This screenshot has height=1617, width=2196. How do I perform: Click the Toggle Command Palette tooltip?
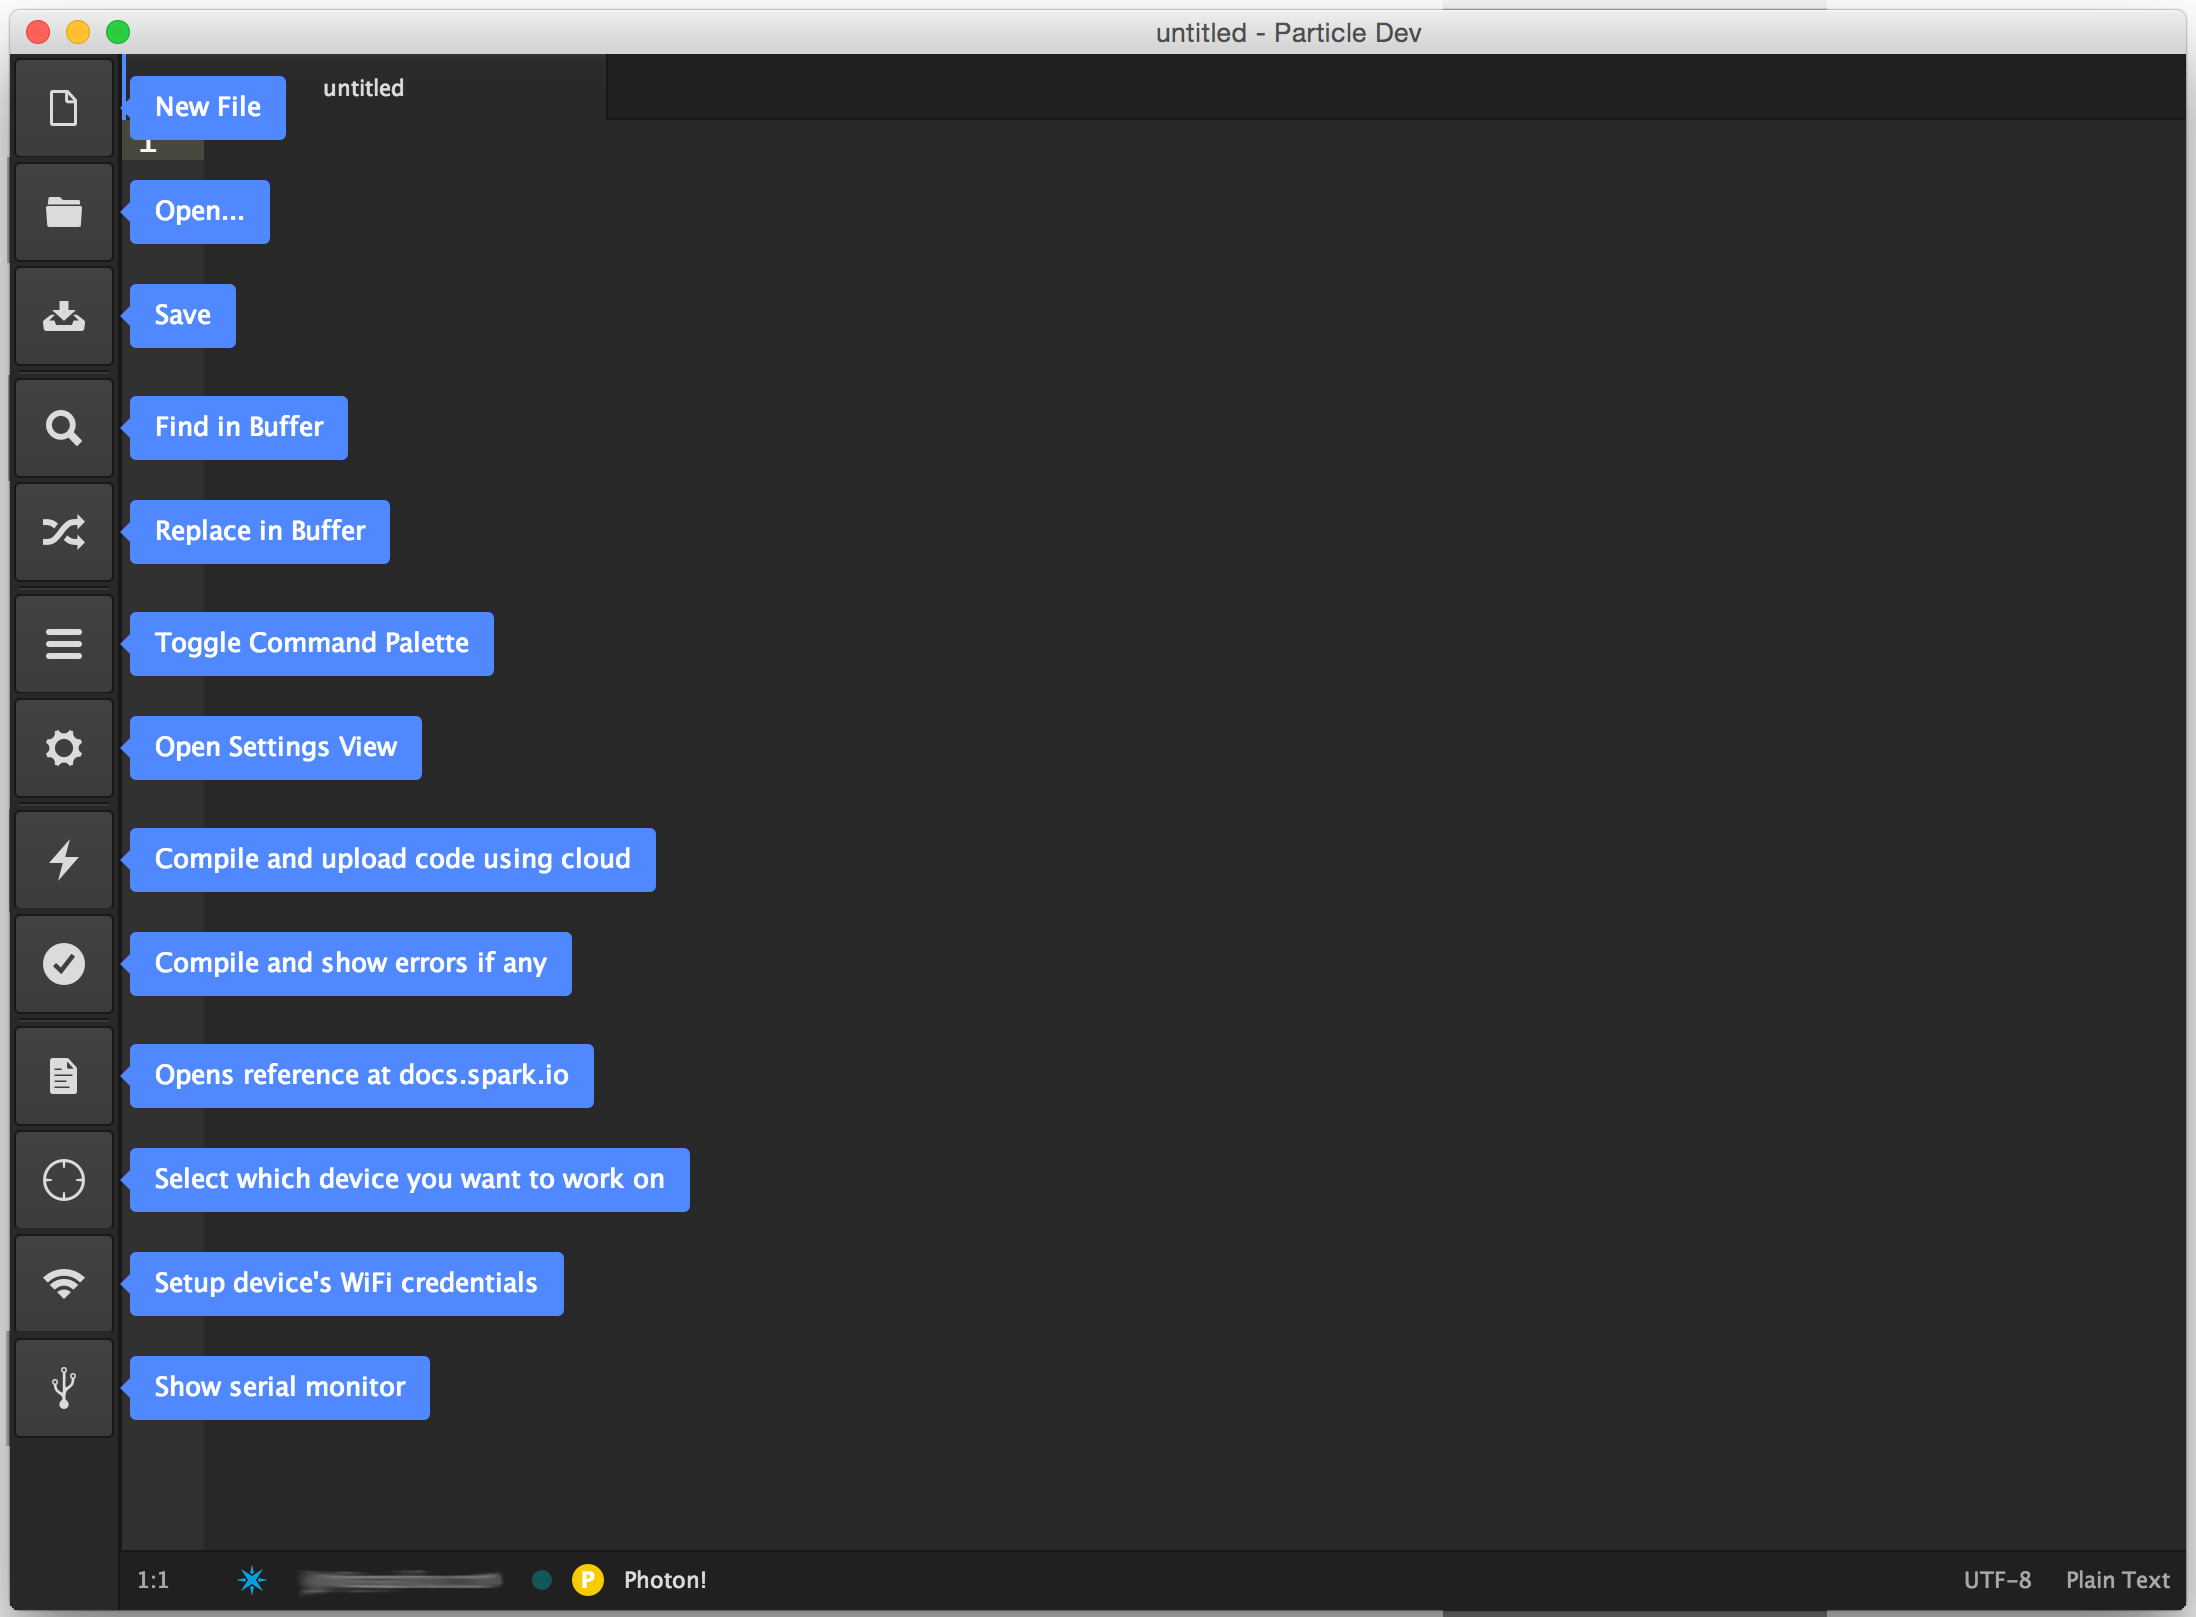[312, 643]
